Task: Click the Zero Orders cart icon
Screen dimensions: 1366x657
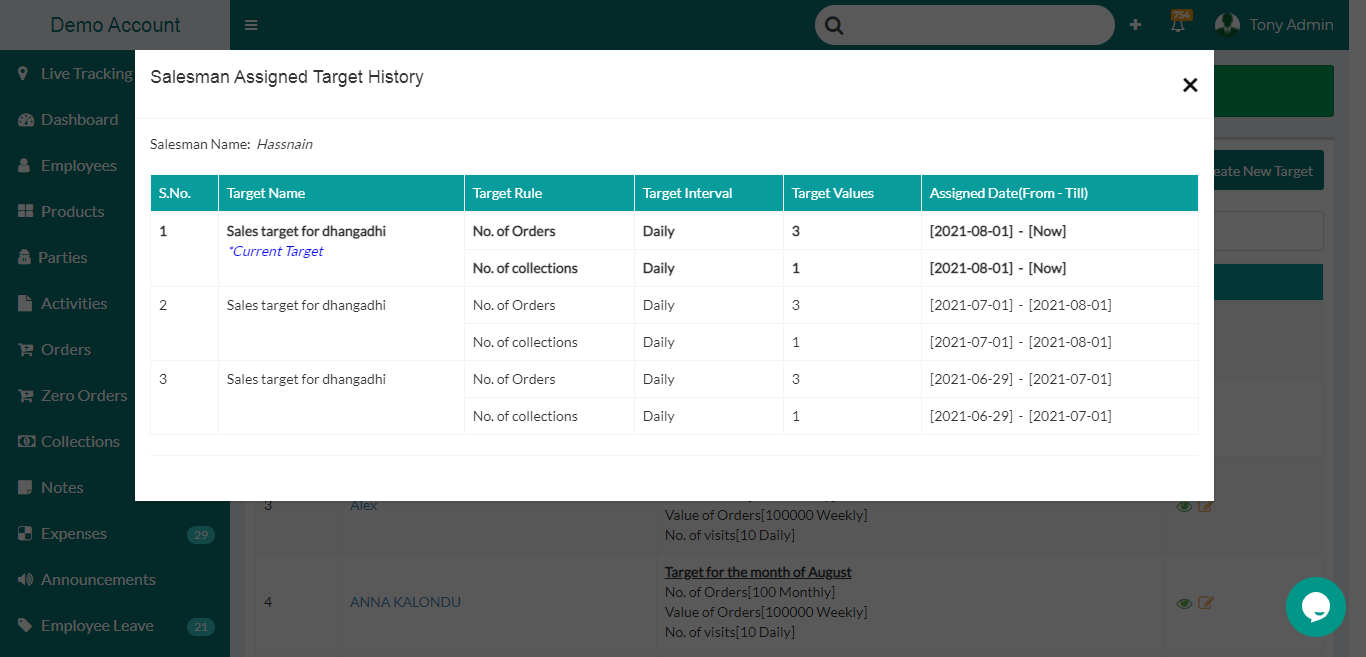Action: [26, 396]
